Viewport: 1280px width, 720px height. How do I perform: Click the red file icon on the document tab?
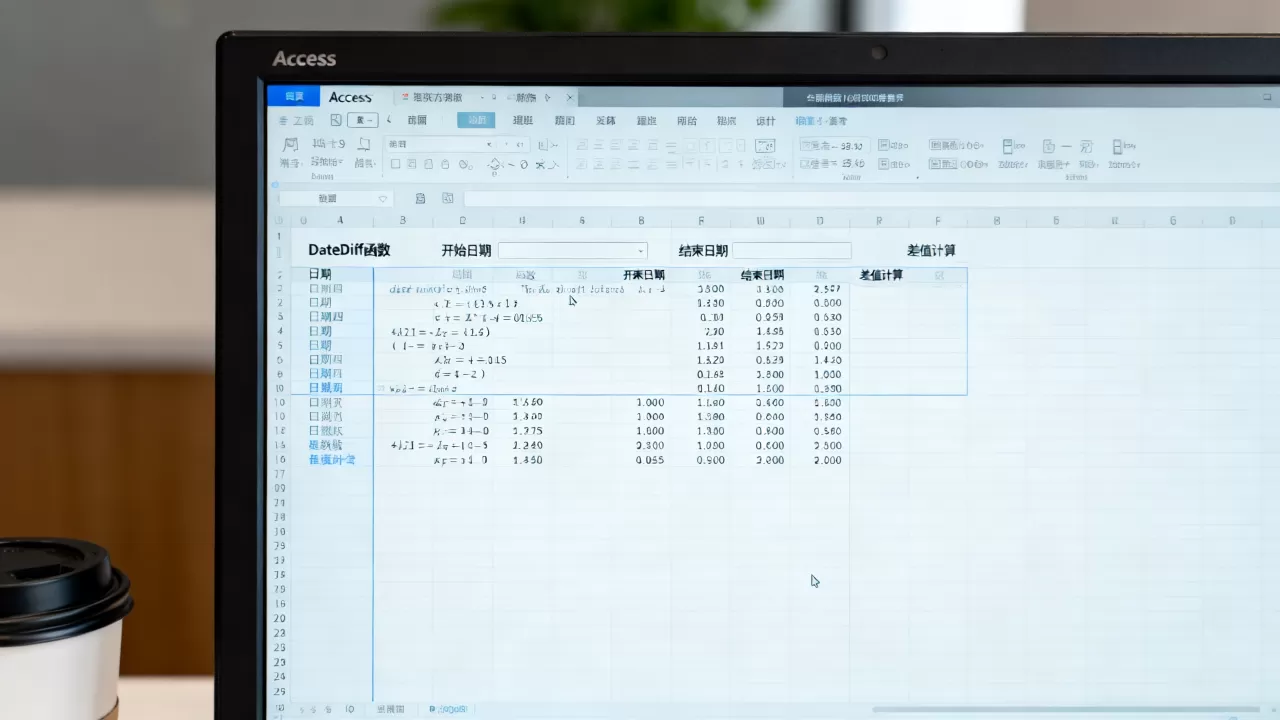pyautogui.click(x=404, y=97)
